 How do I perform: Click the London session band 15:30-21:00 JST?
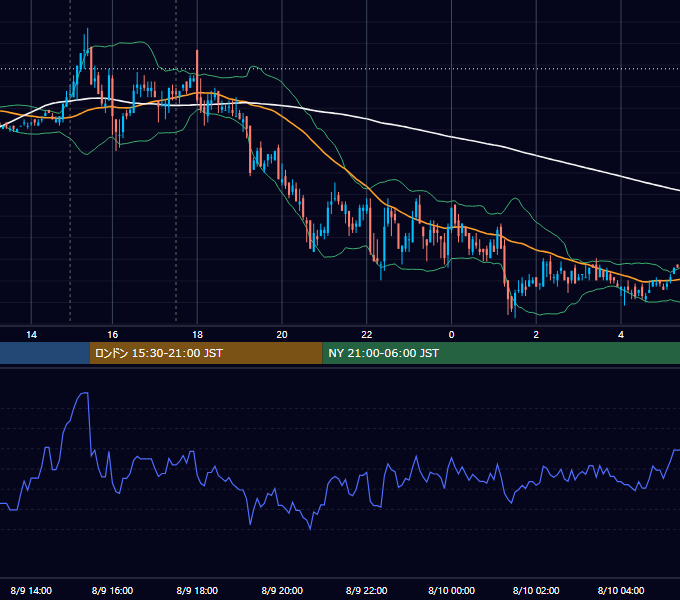206,353
